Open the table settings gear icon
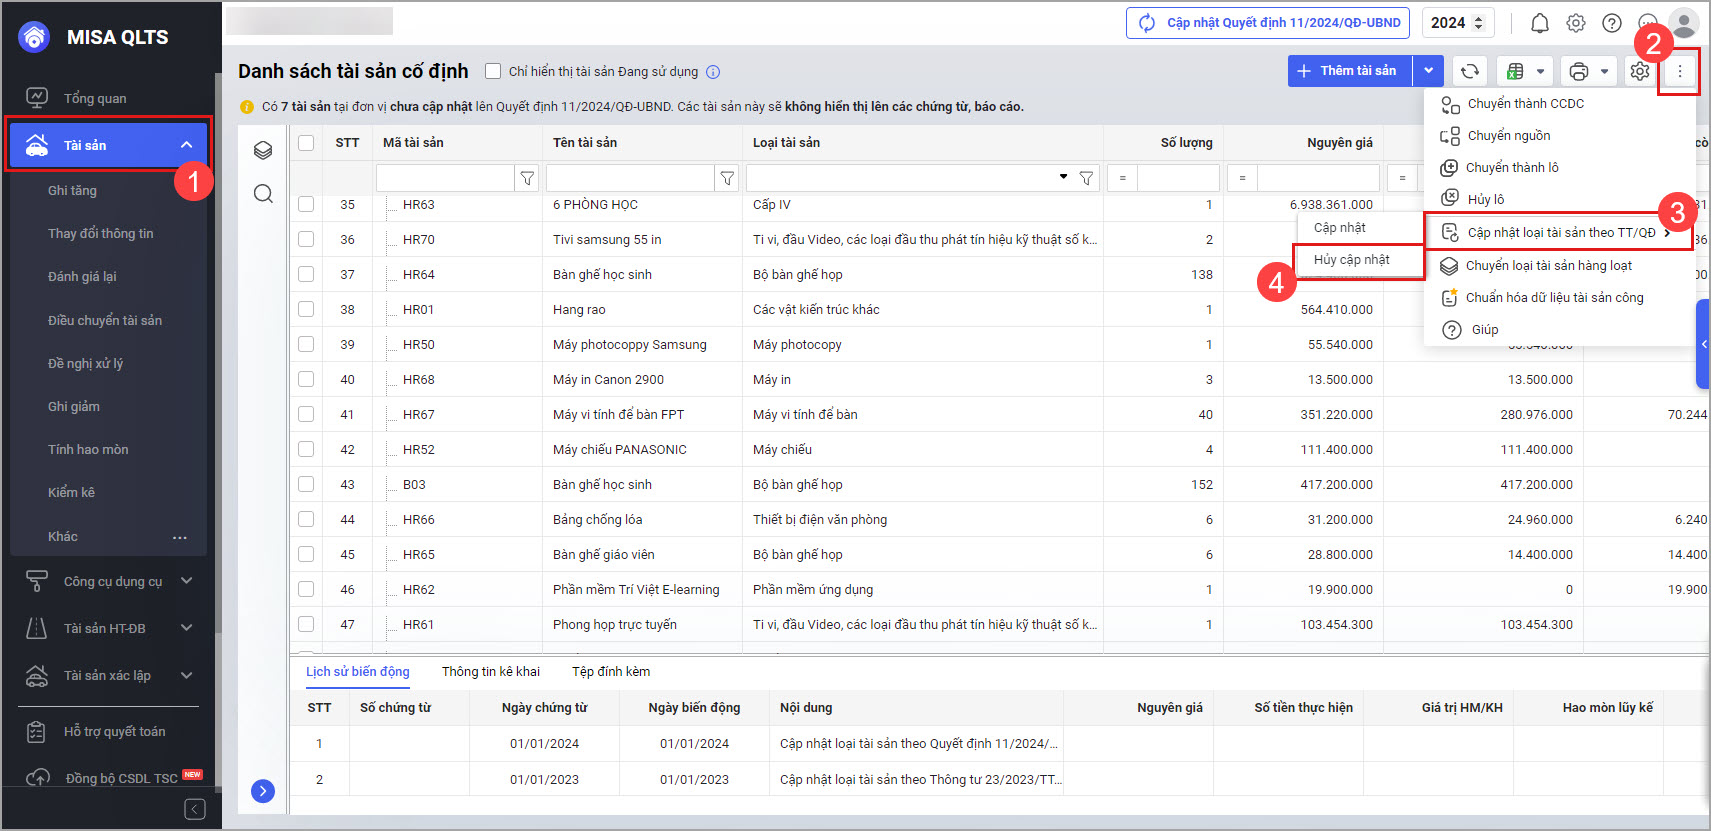The width and height of the screenshot is (1711, 831). pyautogui.click(x=1639, y=71)
